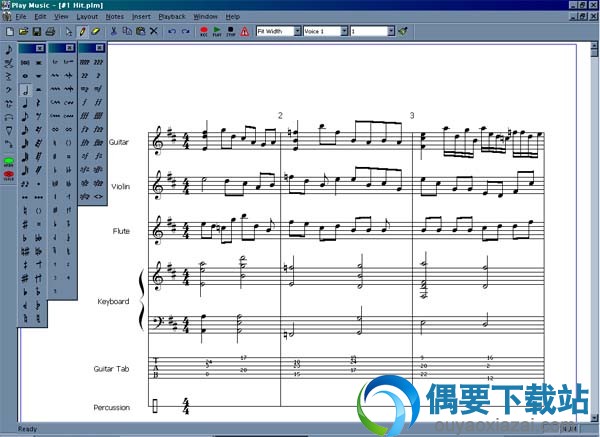
Task: Open the Fit Width zoom dropdown
Action: tap(298, 31)
